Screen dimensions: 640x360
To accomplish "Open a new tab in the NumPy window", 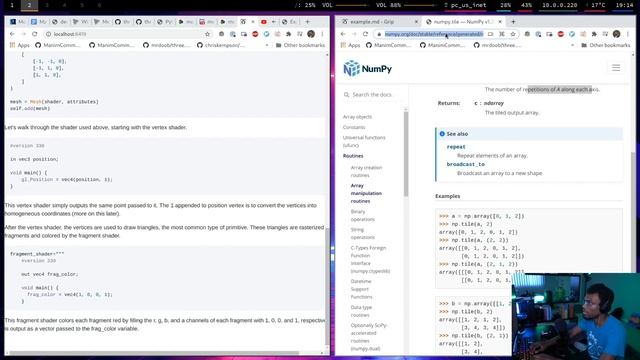I will click(513, 22).
